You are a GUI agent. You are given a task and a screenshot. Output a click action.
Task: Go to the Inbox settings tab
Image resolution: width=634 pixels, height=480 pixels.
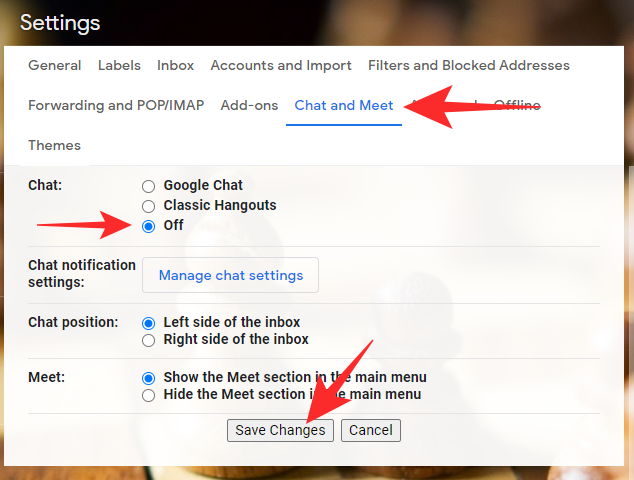[175, 66]
